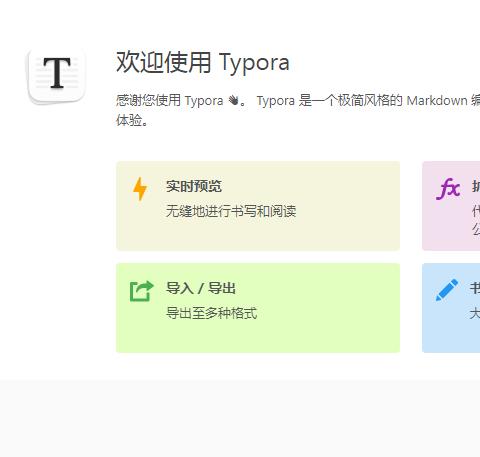480x457 pixels.
Task: Click the orange lightning bolt icon
Action: [140, 189]
